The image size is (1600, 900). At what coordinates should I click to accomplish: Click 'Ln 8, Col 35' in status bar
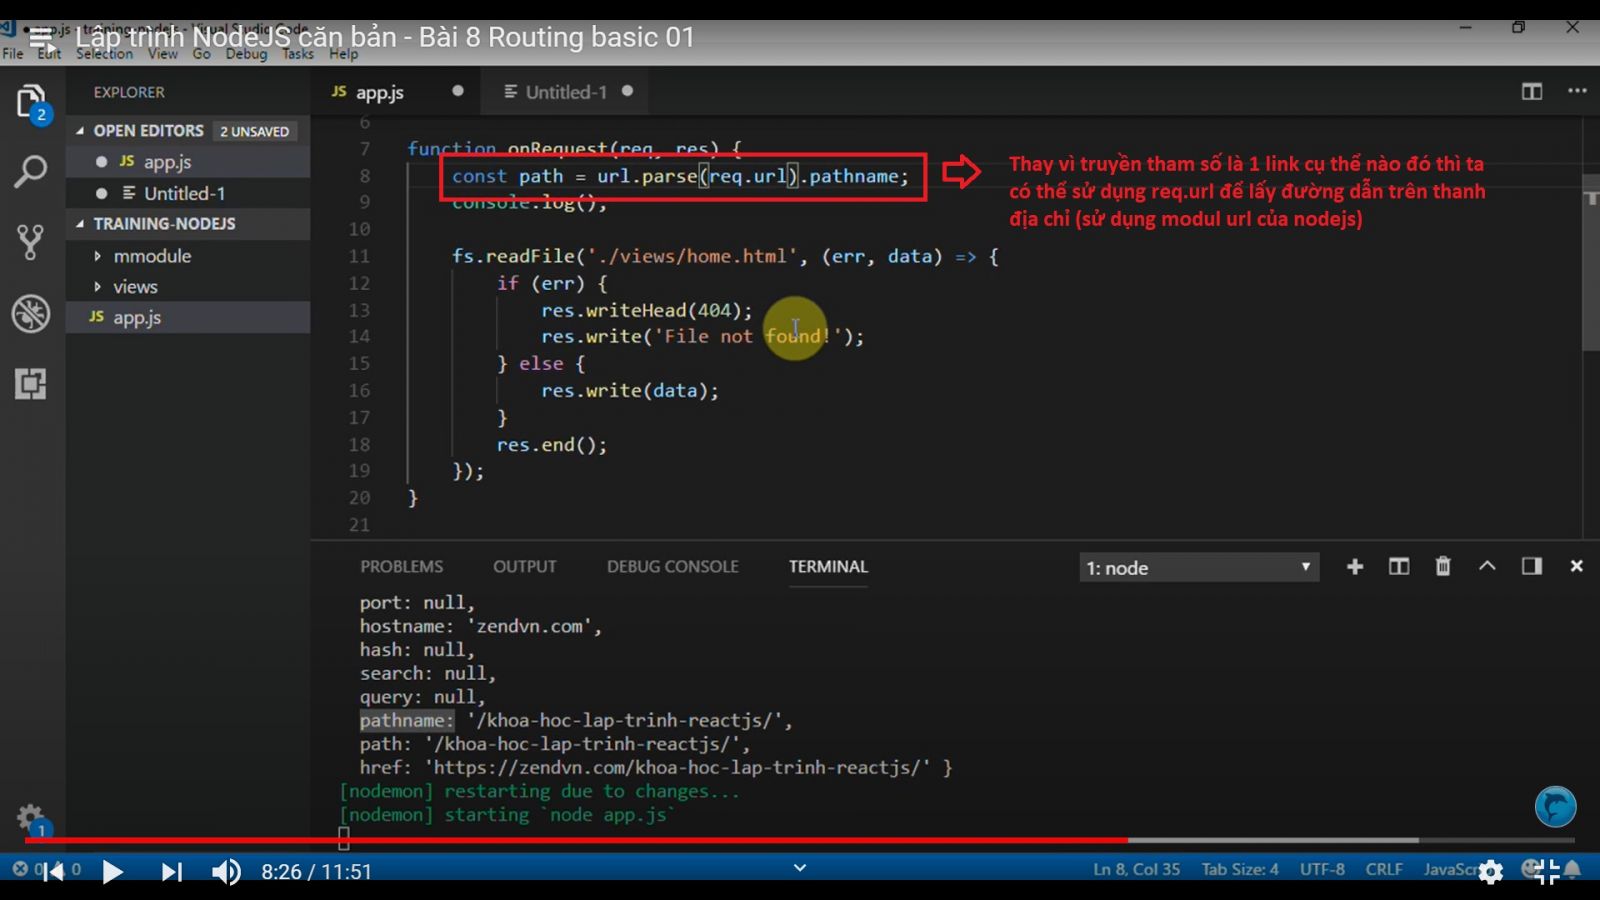(x=1136, y=870)
